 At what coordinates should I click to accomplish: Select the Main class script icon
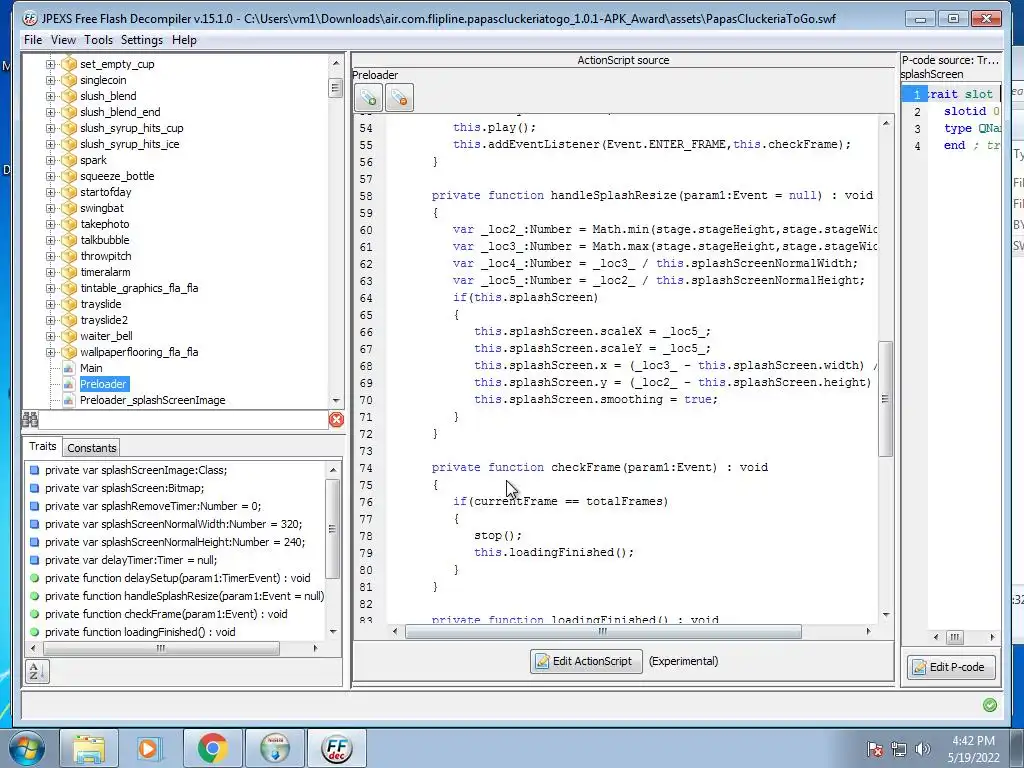click(69, 368)
